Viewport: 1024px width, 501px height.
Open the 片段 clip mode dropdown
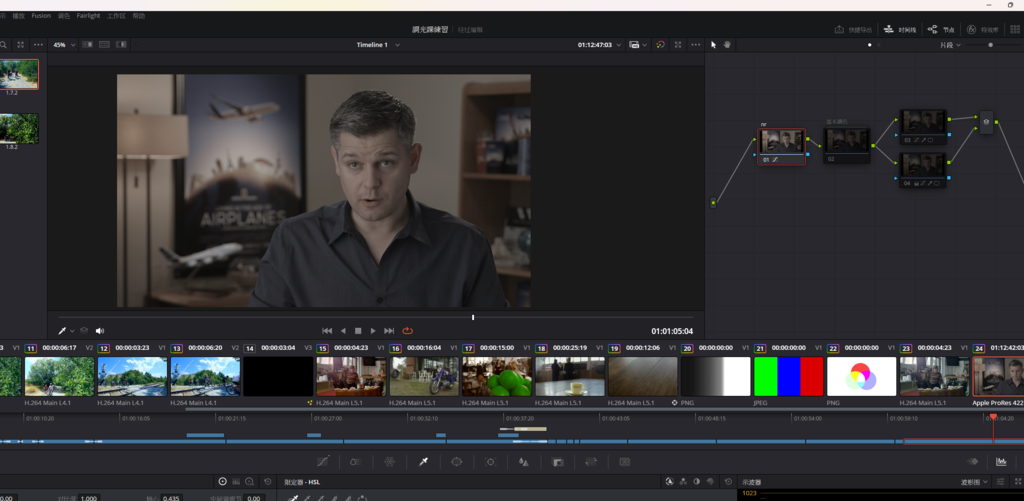pyautogui.click(x=950, y=45)
